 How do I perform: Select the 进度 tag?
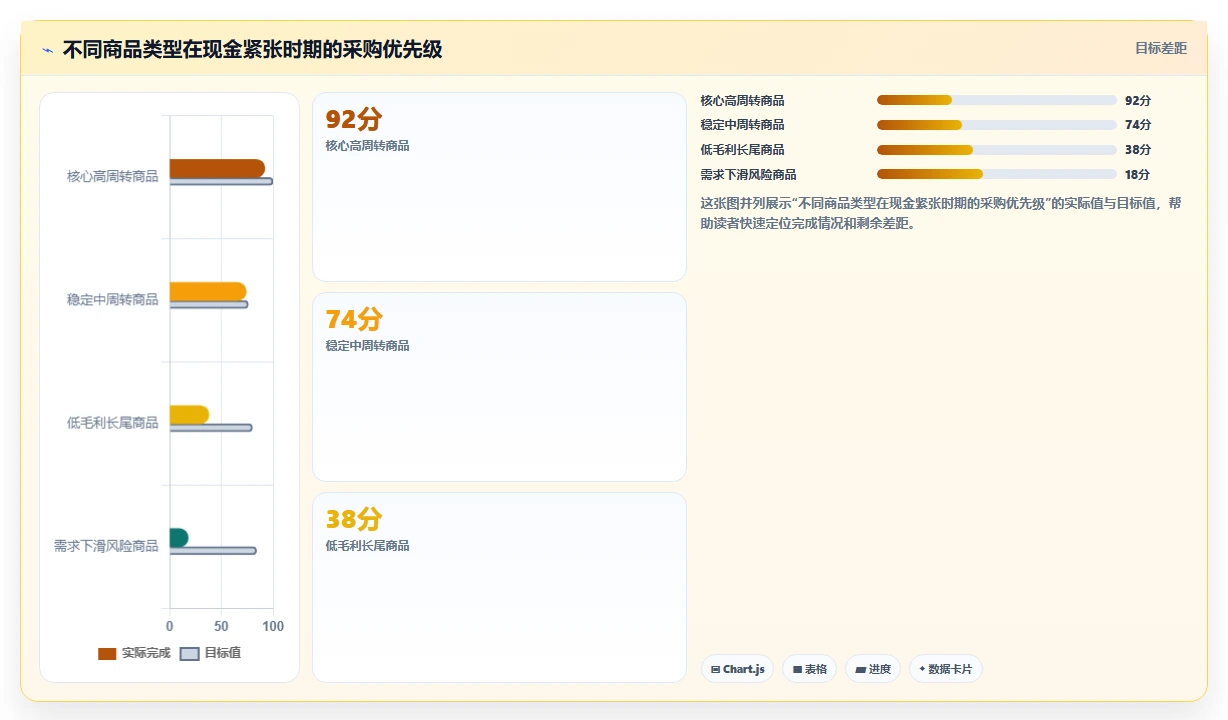coord(873,669)
